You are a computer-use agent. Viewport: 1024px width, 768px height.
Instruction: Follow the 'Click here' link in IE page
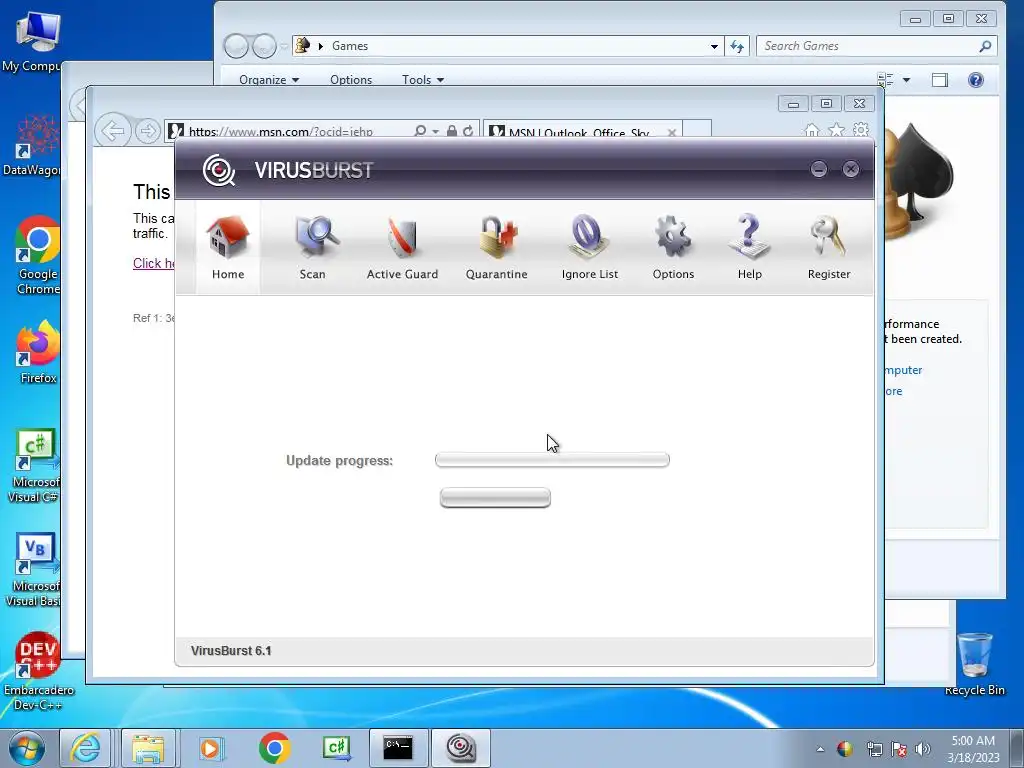point(153,263)
